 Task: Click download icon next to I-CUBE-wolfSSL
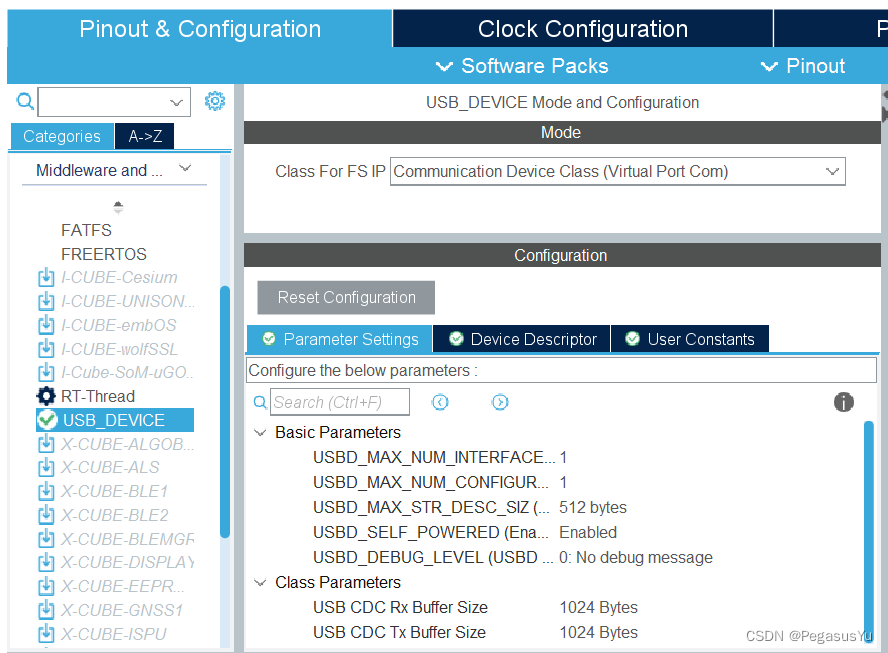tap(46, 349)
